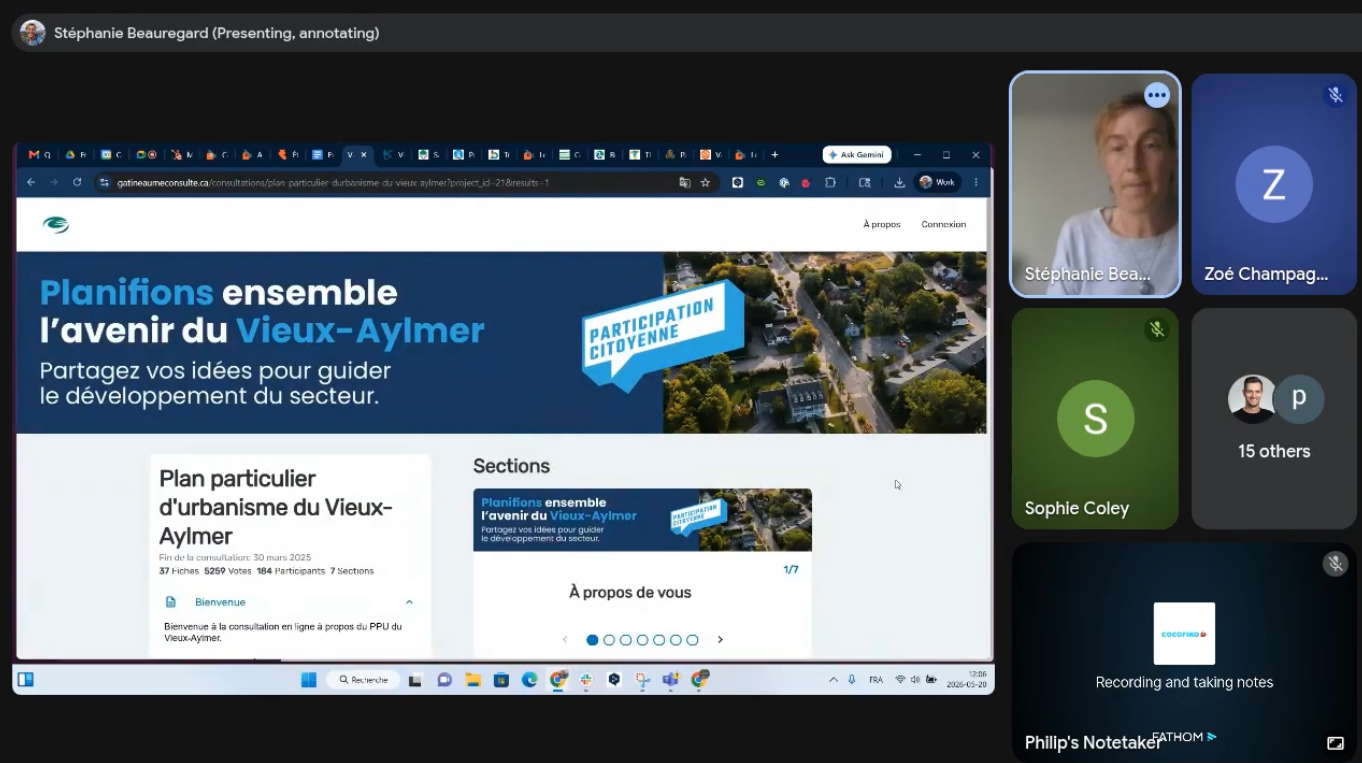The image size is (1362, 763).
Task: Select fourth carousel dot
Action: (x=642, y=640)
